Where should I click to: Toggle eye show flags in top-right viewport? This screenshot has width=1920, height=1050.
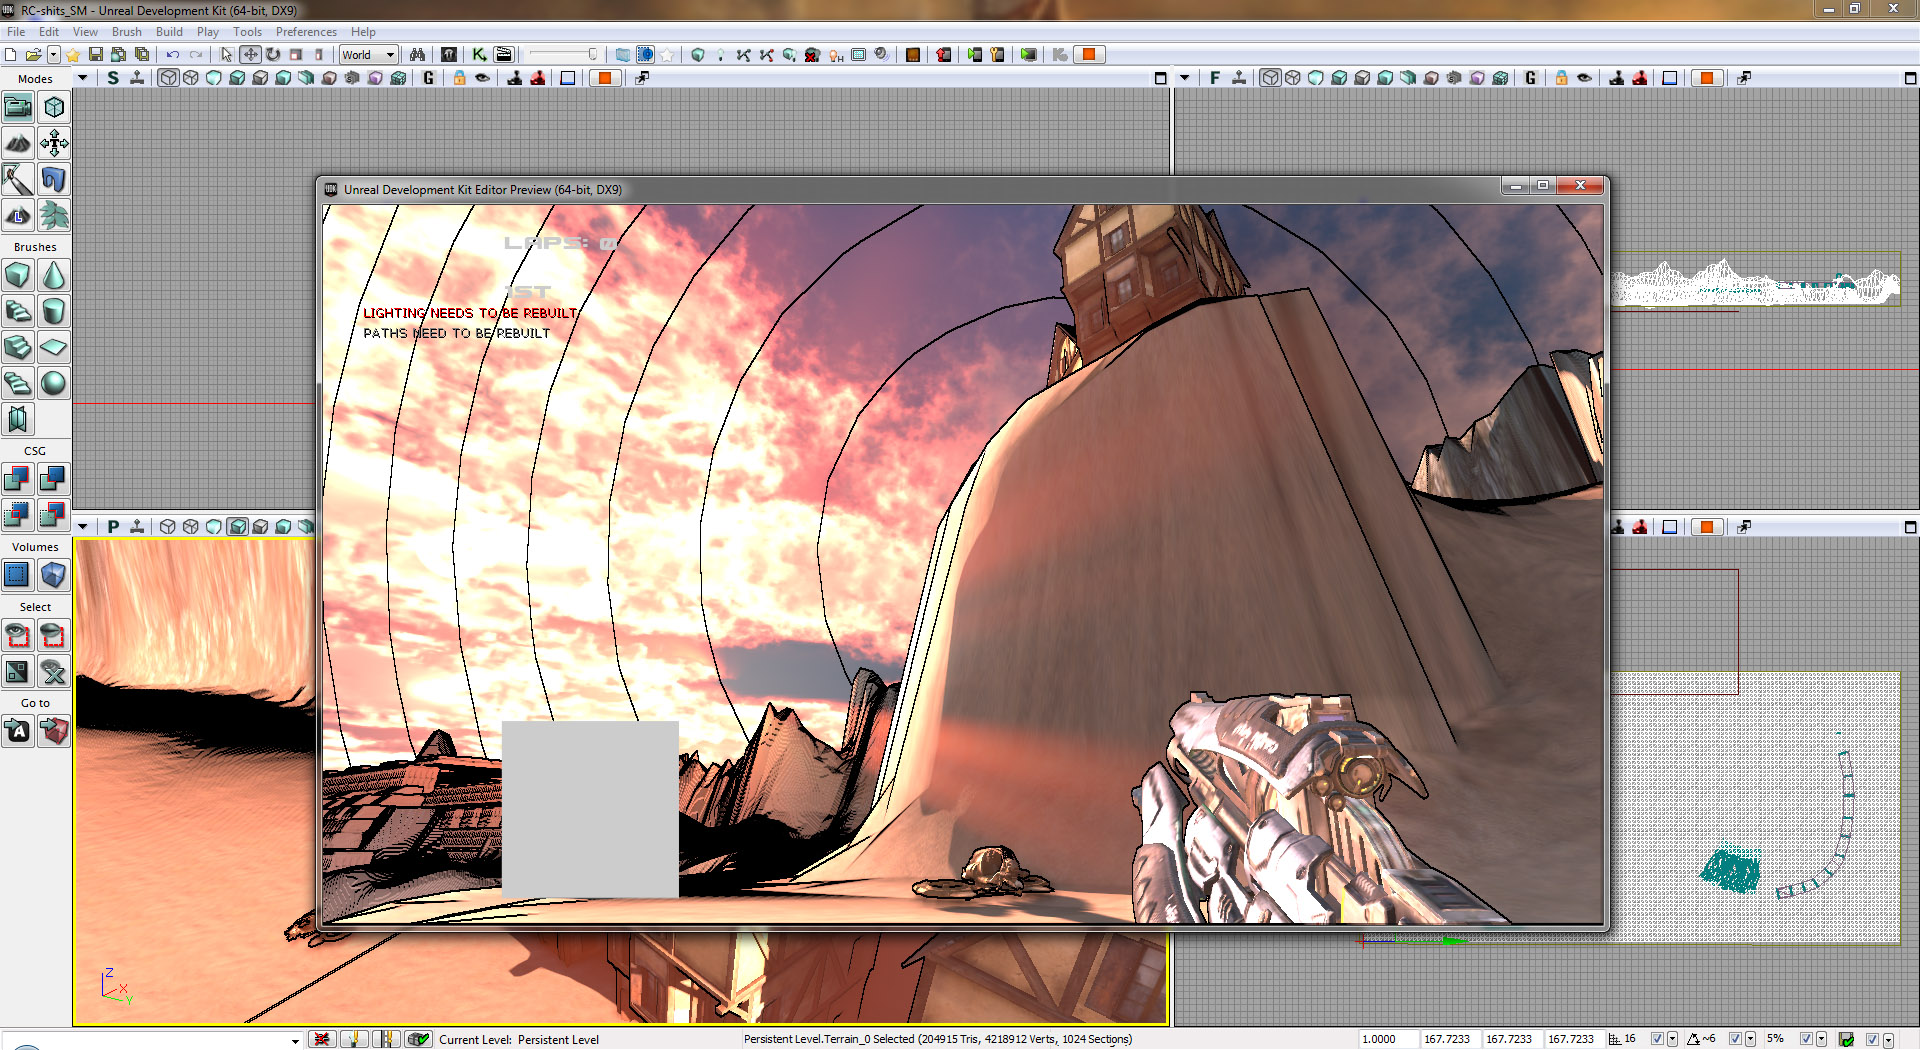1584,78
